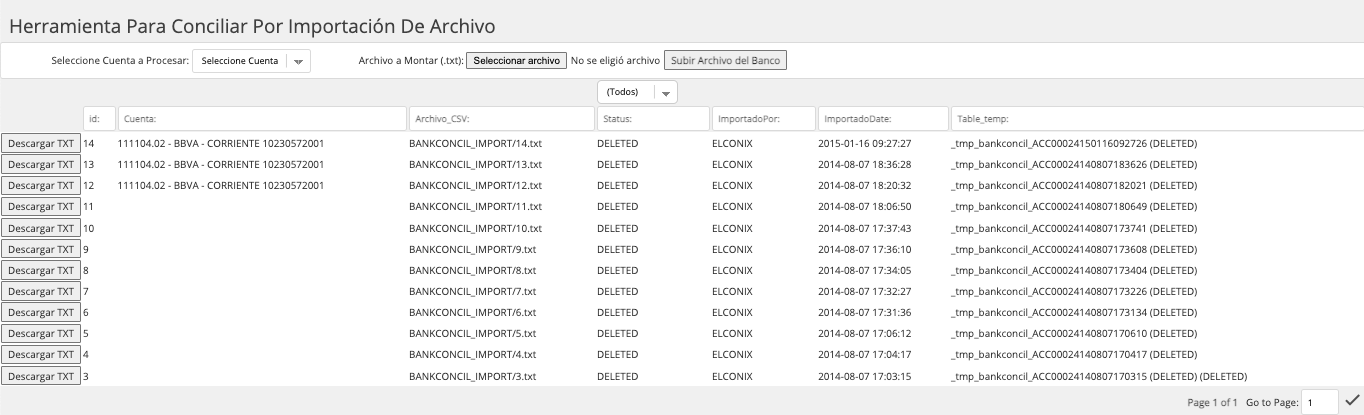Click _tmp_bankconcil_ACC00024140807170315 table entry

[x=1099, y=376]
